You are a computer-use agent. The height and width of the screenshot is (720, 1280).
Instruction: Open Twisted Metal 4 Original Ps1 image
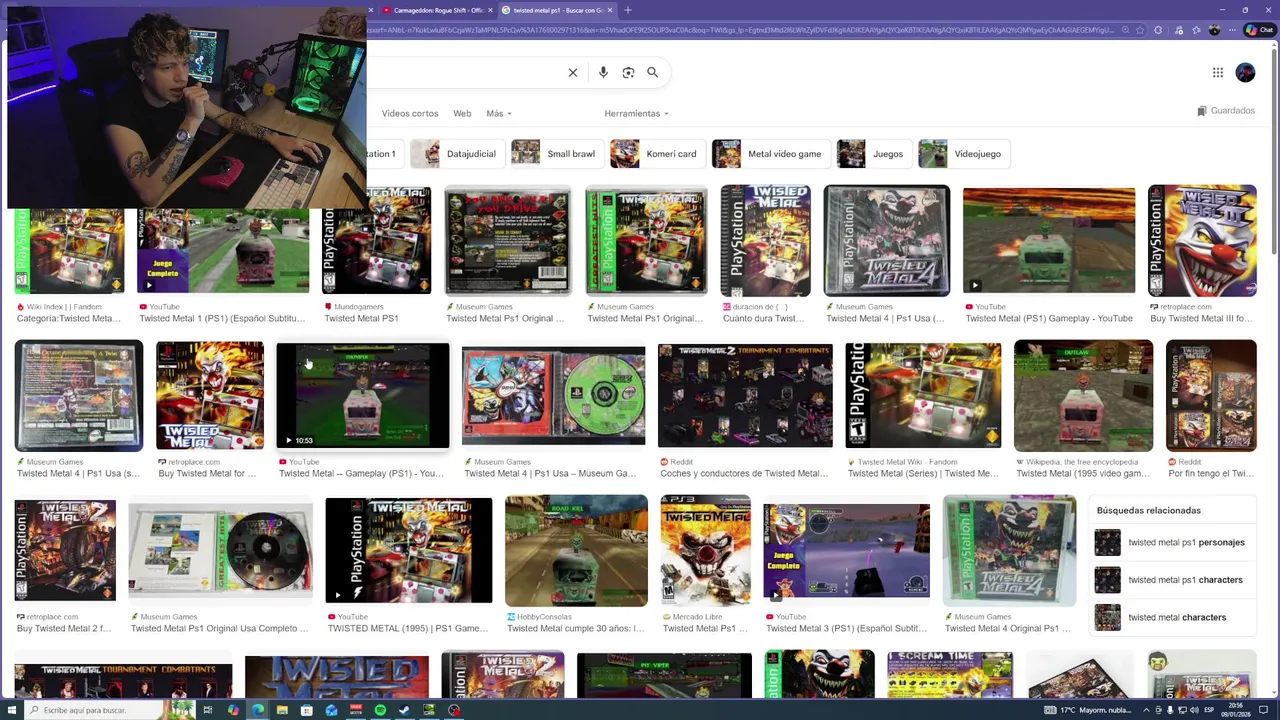[x=1009, y=551]
